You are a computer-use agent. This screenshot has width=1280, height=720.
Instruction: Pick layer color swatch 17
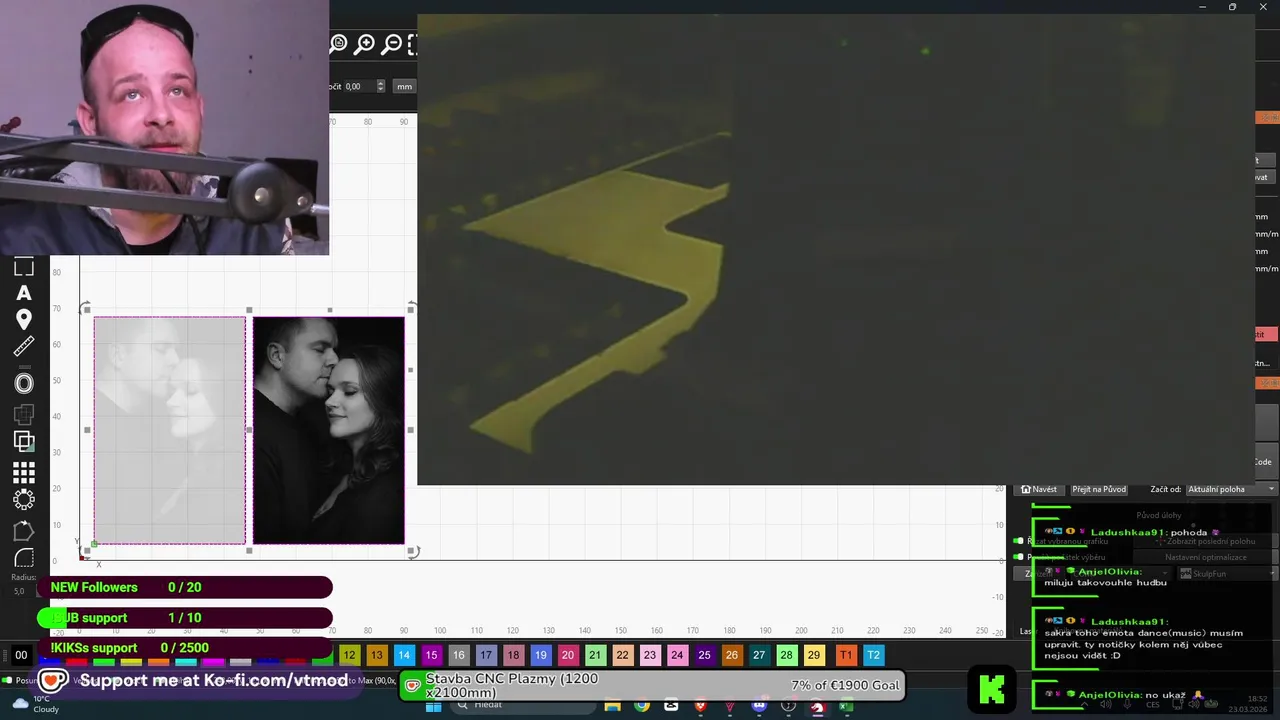click(x=486, y=655)
